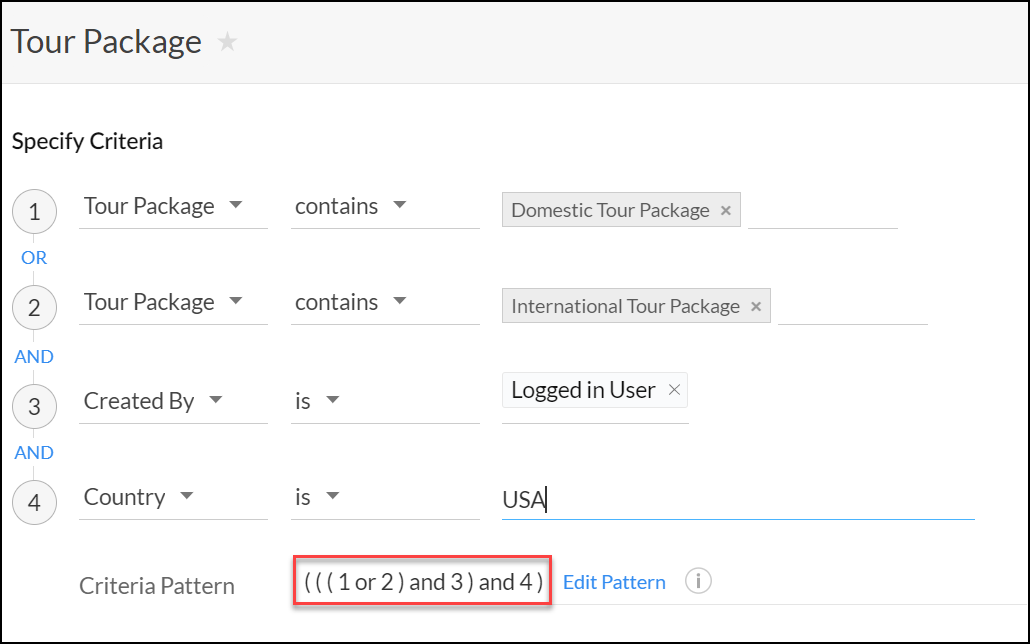This screenshot has width=1030, height=644.
Task: Toggle the AND operator between rows 2 and 3
Action: [x=34, y=356]
